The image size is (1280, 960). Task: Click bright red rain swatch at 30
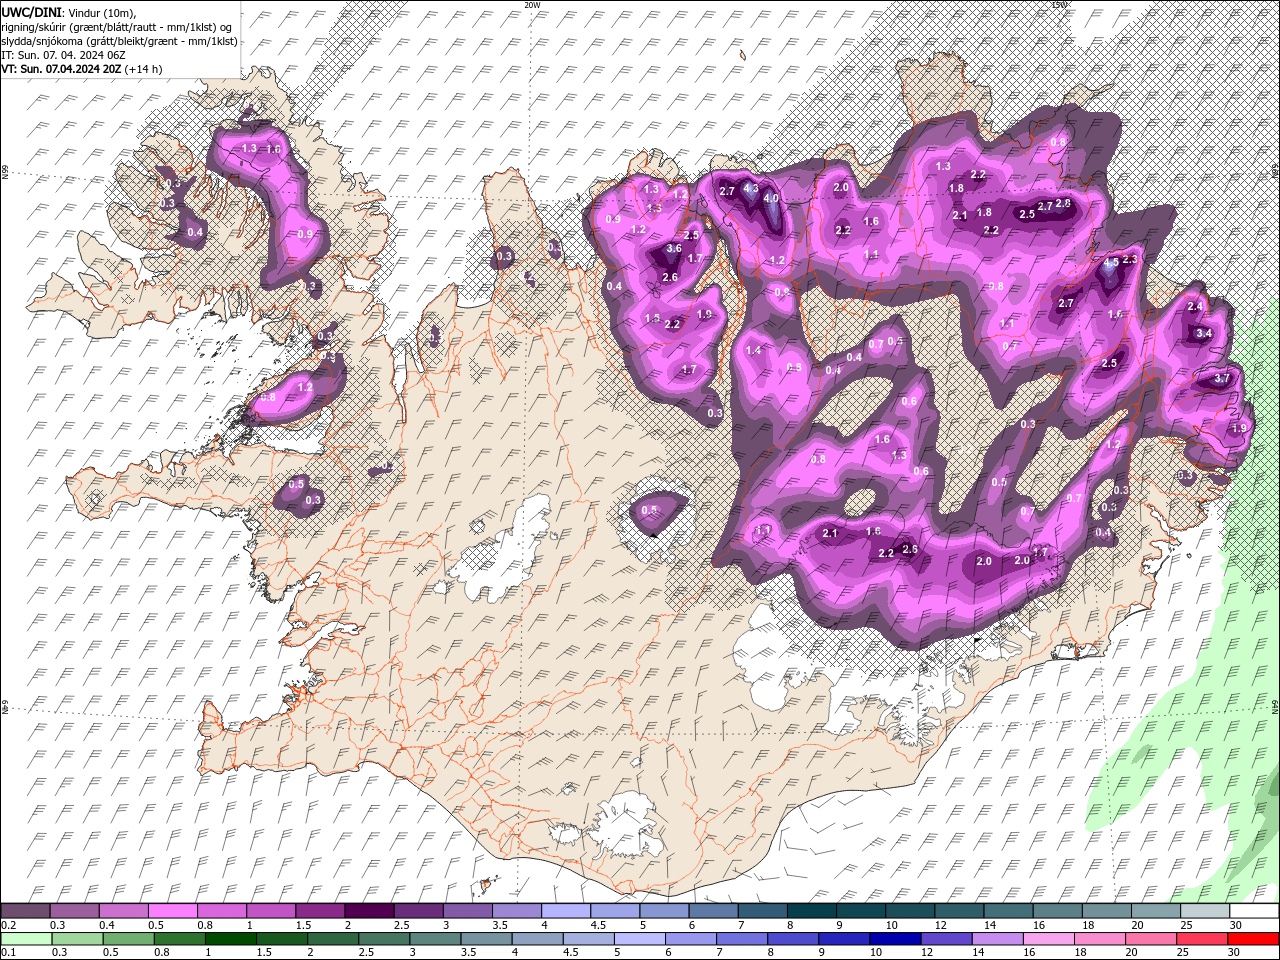(1251, 939)
